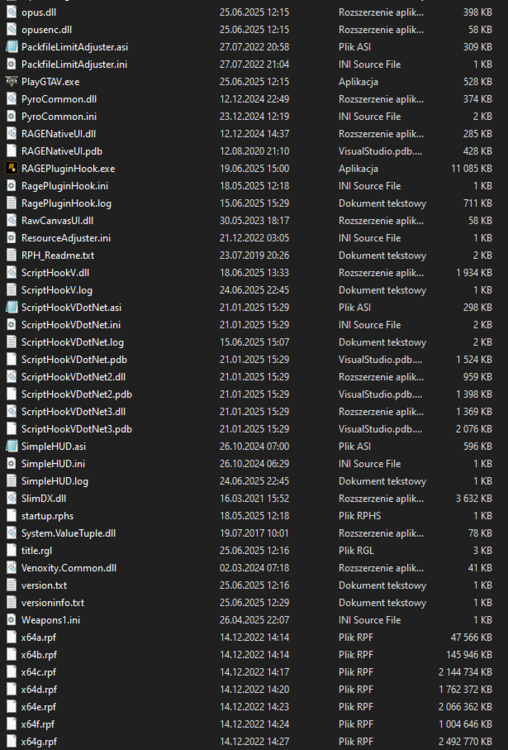Select file name x64d.rpf

(39, 689)
